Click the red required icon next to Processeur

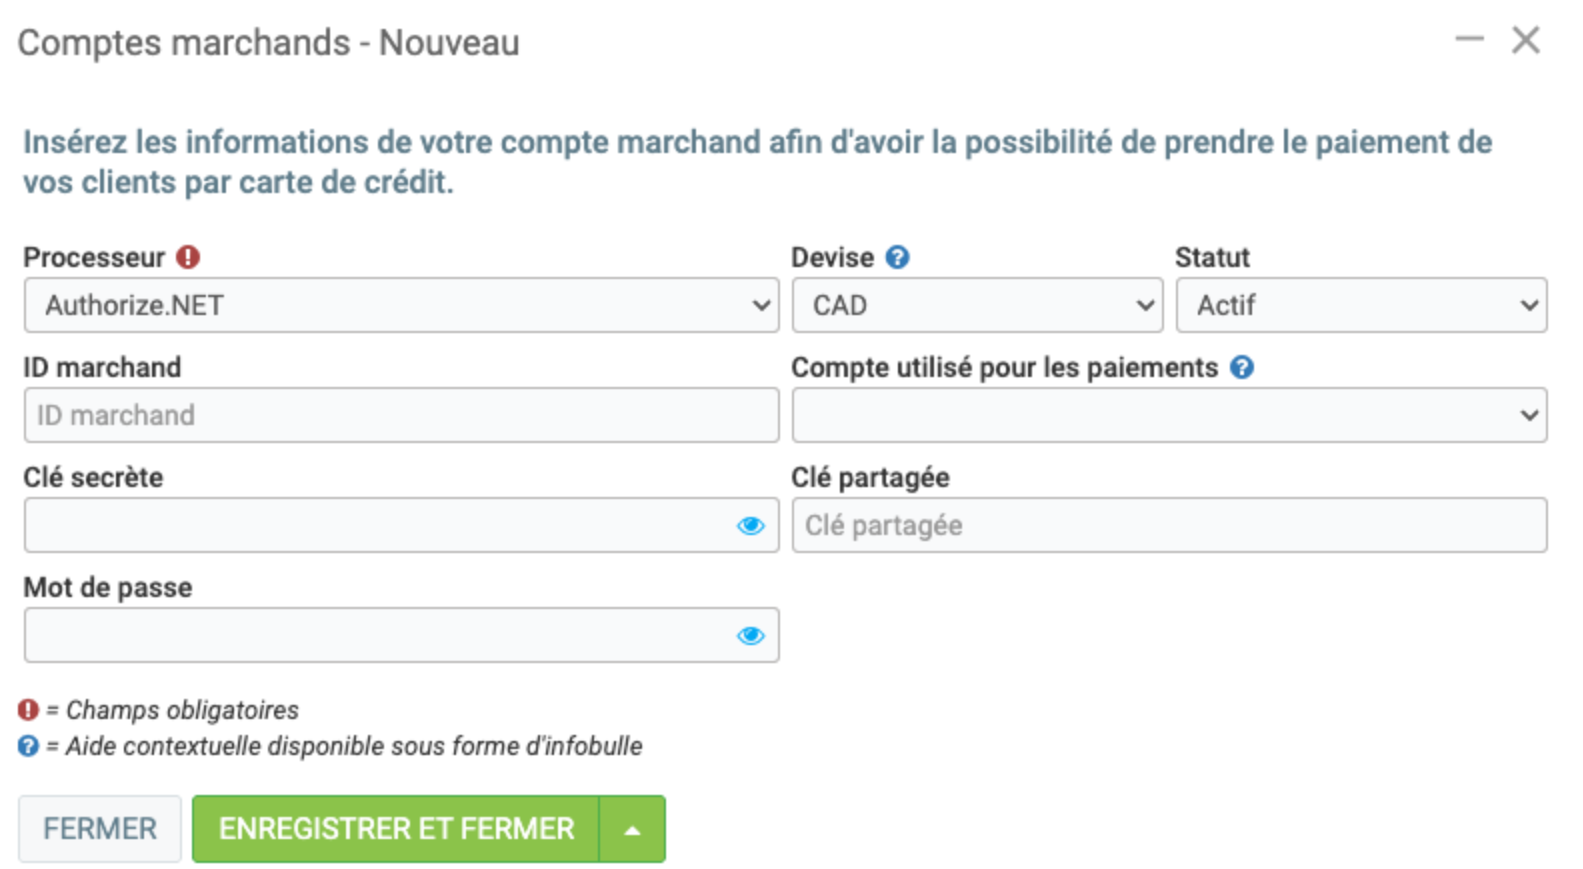point(188,258)
